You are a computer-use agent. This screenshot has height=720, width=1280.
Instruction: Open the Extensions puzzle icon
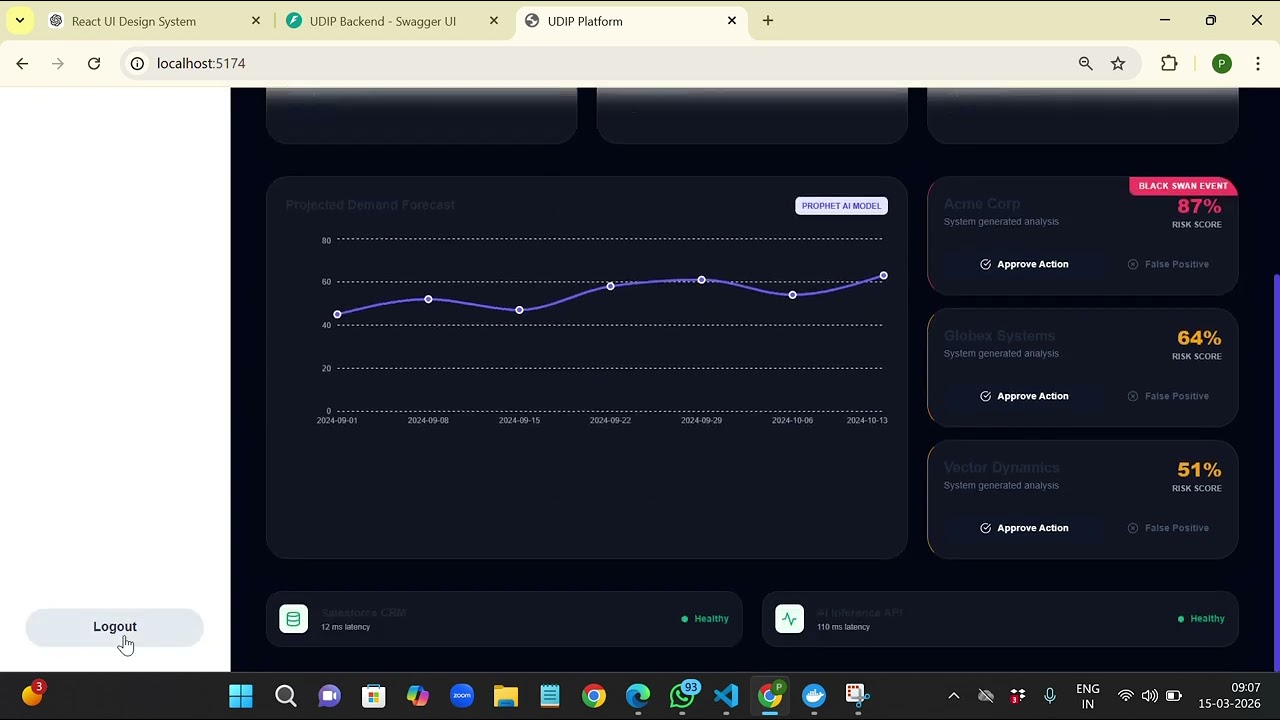(1169, 63)
